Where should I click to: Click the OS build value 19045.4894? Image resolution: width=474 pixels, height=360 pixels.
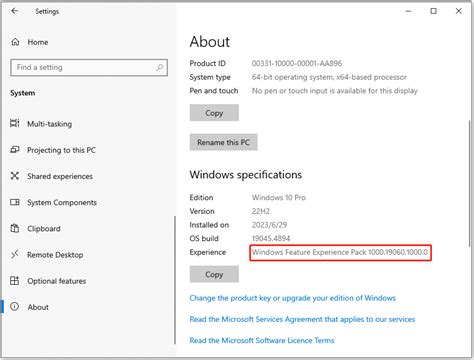point(271,239)
